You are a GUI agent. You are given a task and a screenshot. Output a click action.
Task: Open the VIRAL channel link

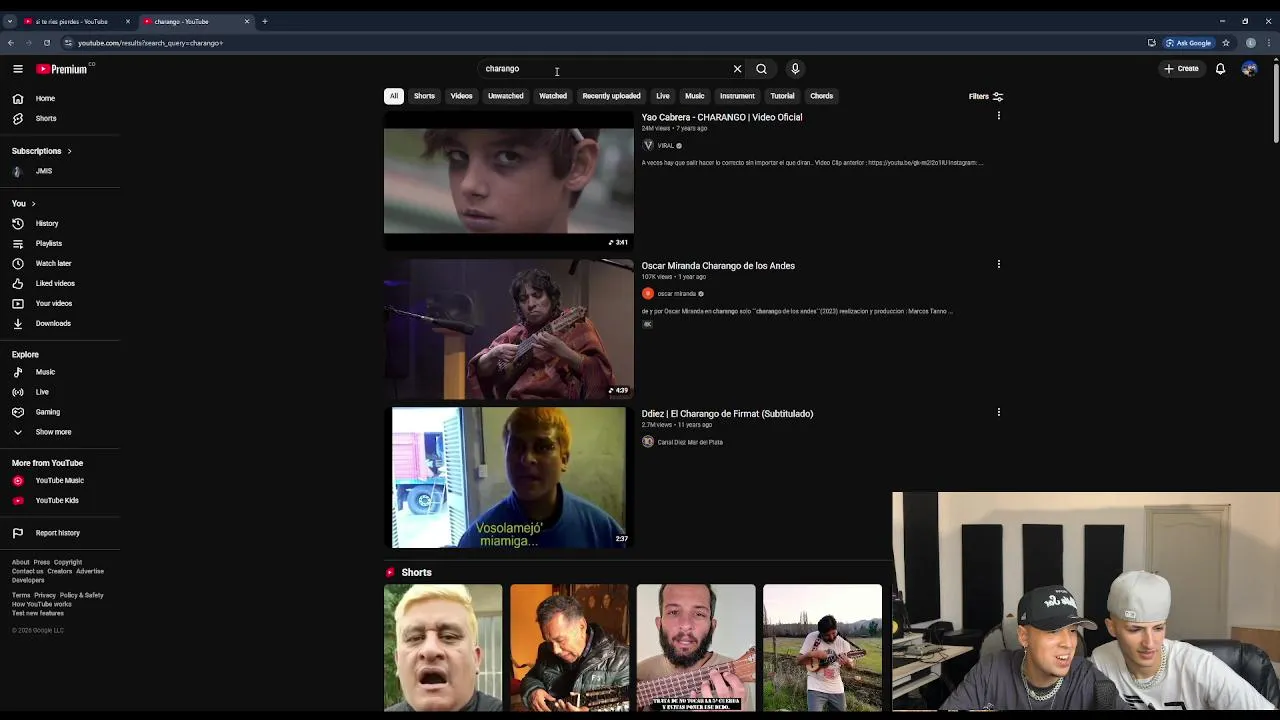pyautogui.click(x=665, y=146)
